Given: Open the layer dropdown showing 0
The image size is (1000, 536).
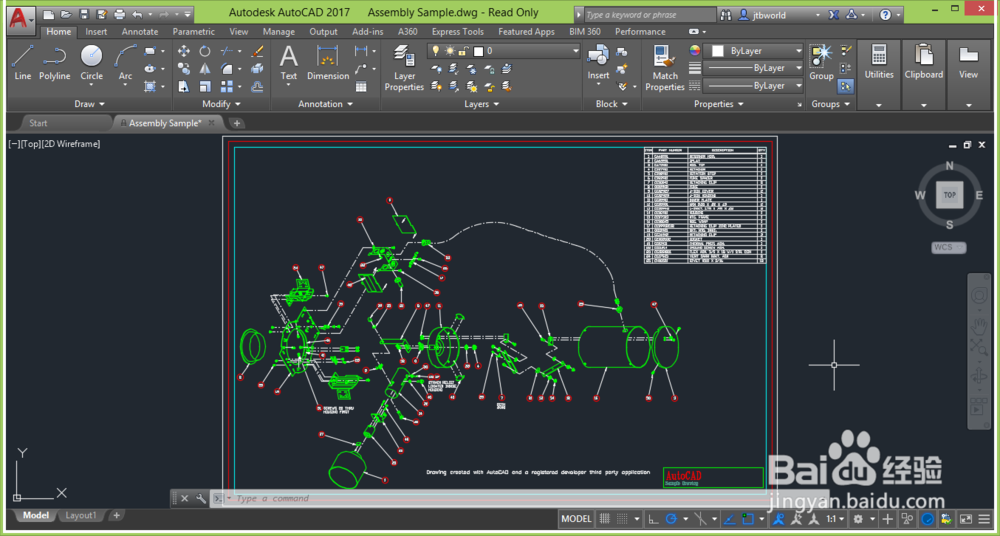Looking at the screenshot, I should [503, 51].
